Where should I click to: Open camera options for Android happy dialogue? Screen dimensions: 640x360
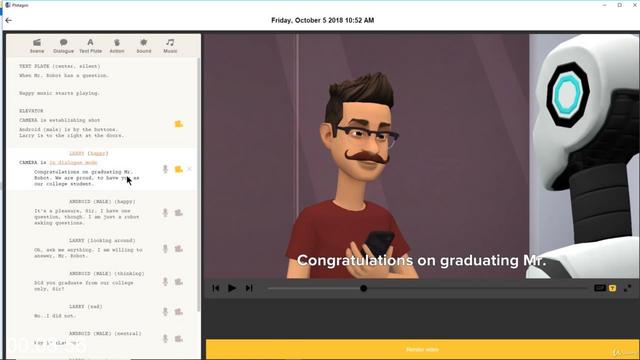[179, 213]
